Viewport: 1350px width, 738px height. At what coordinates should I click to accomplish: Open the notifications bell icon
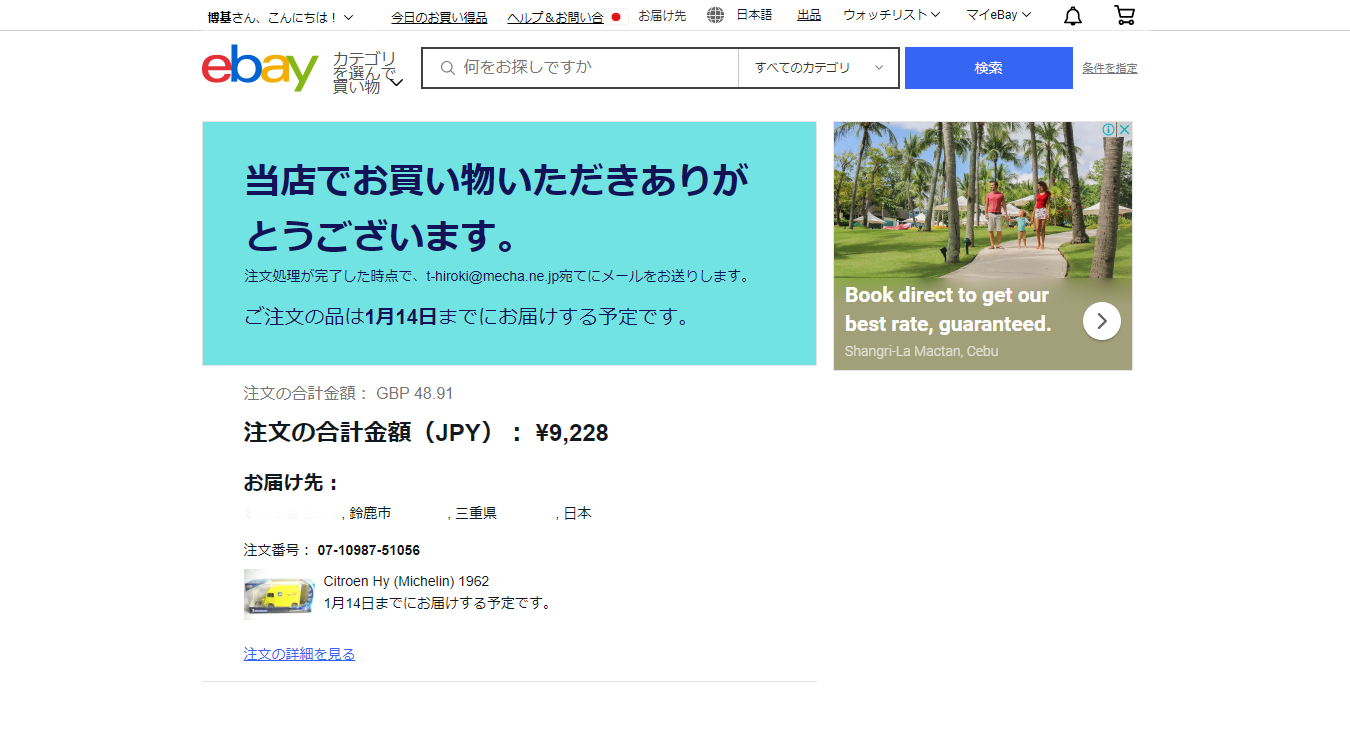click(1073, 16)
